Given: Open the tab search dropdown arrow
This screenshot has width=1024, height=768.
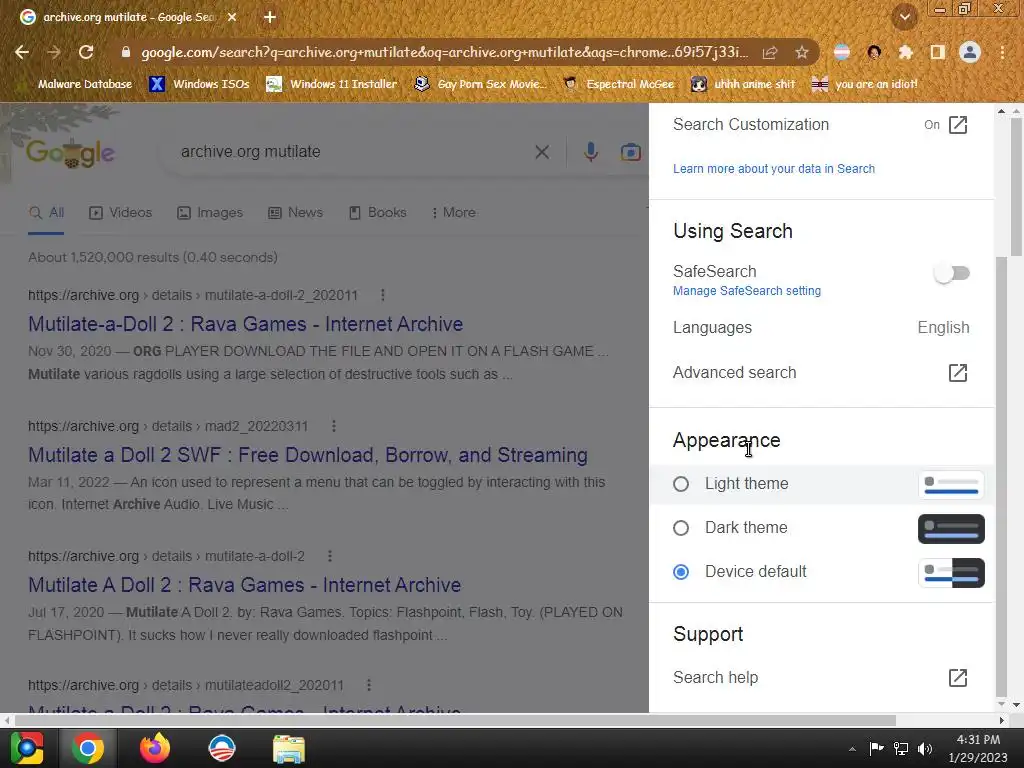Looking at the screenshot, I should coord(904,17).
